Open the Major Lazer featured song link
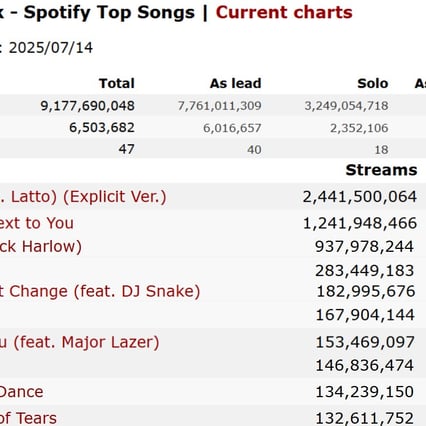 80,343
